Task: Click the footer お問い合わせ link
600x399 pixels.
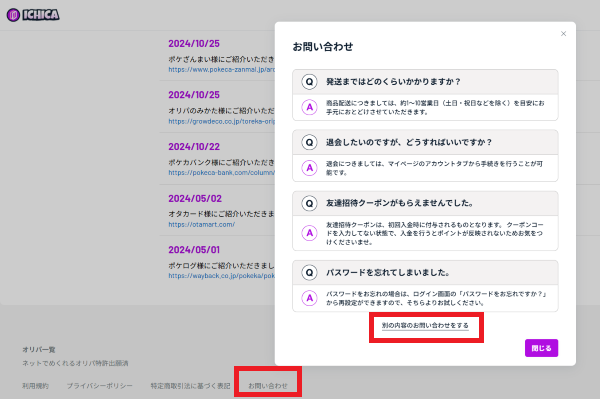Action: [268, 386]
